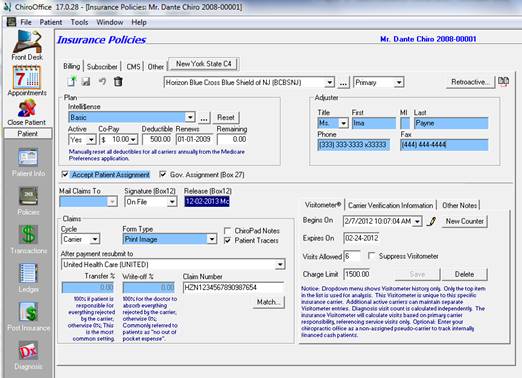Open the Appointments calendar icon
Viewport: 522px width, 378px height.
[27, 80]
